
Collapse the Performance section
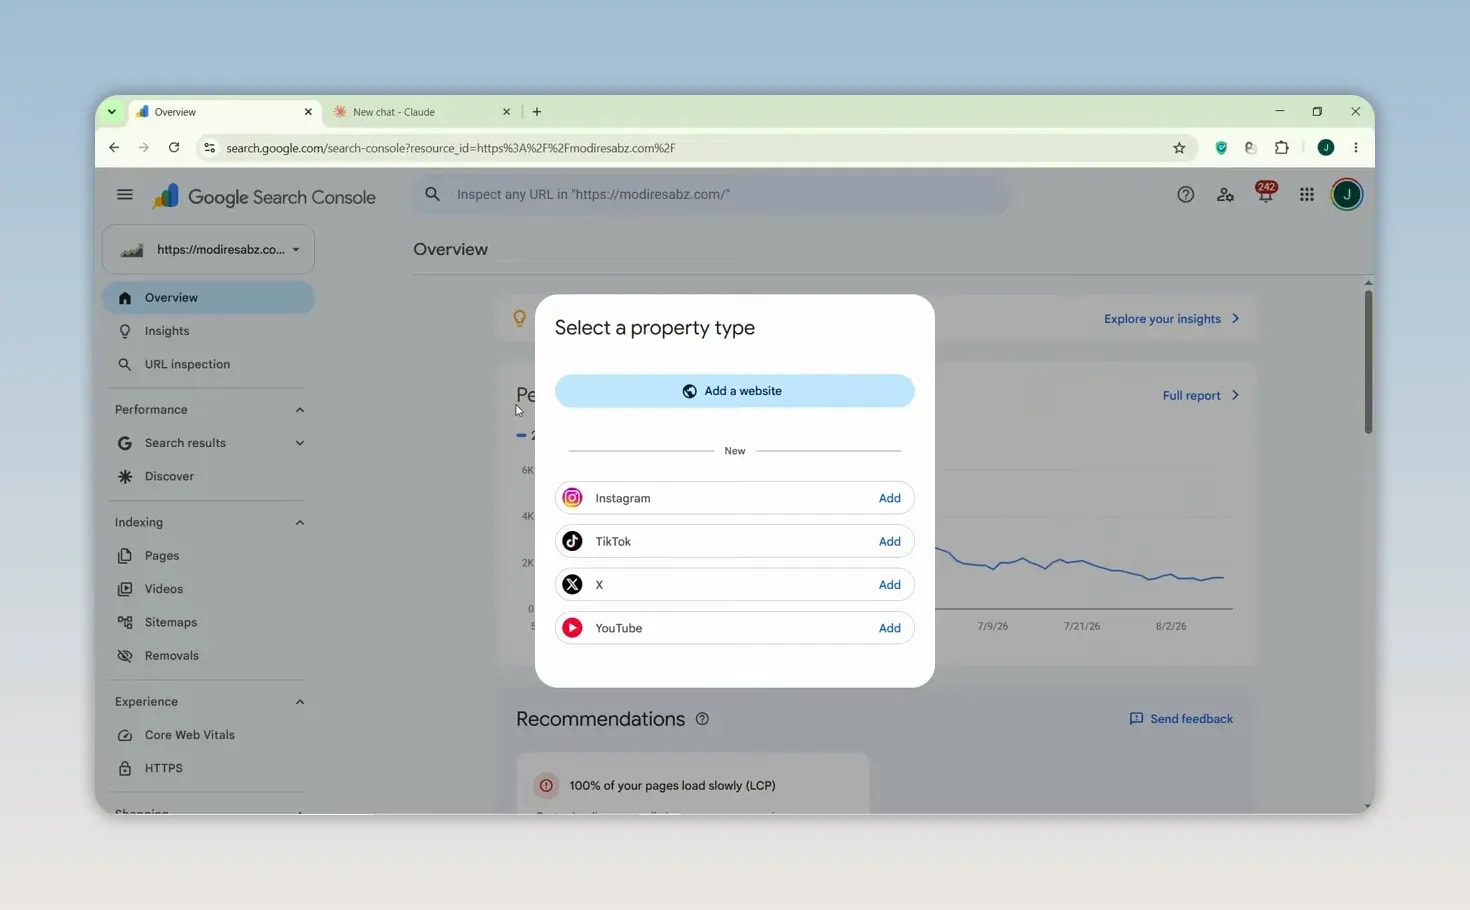[x=299, y=410]
